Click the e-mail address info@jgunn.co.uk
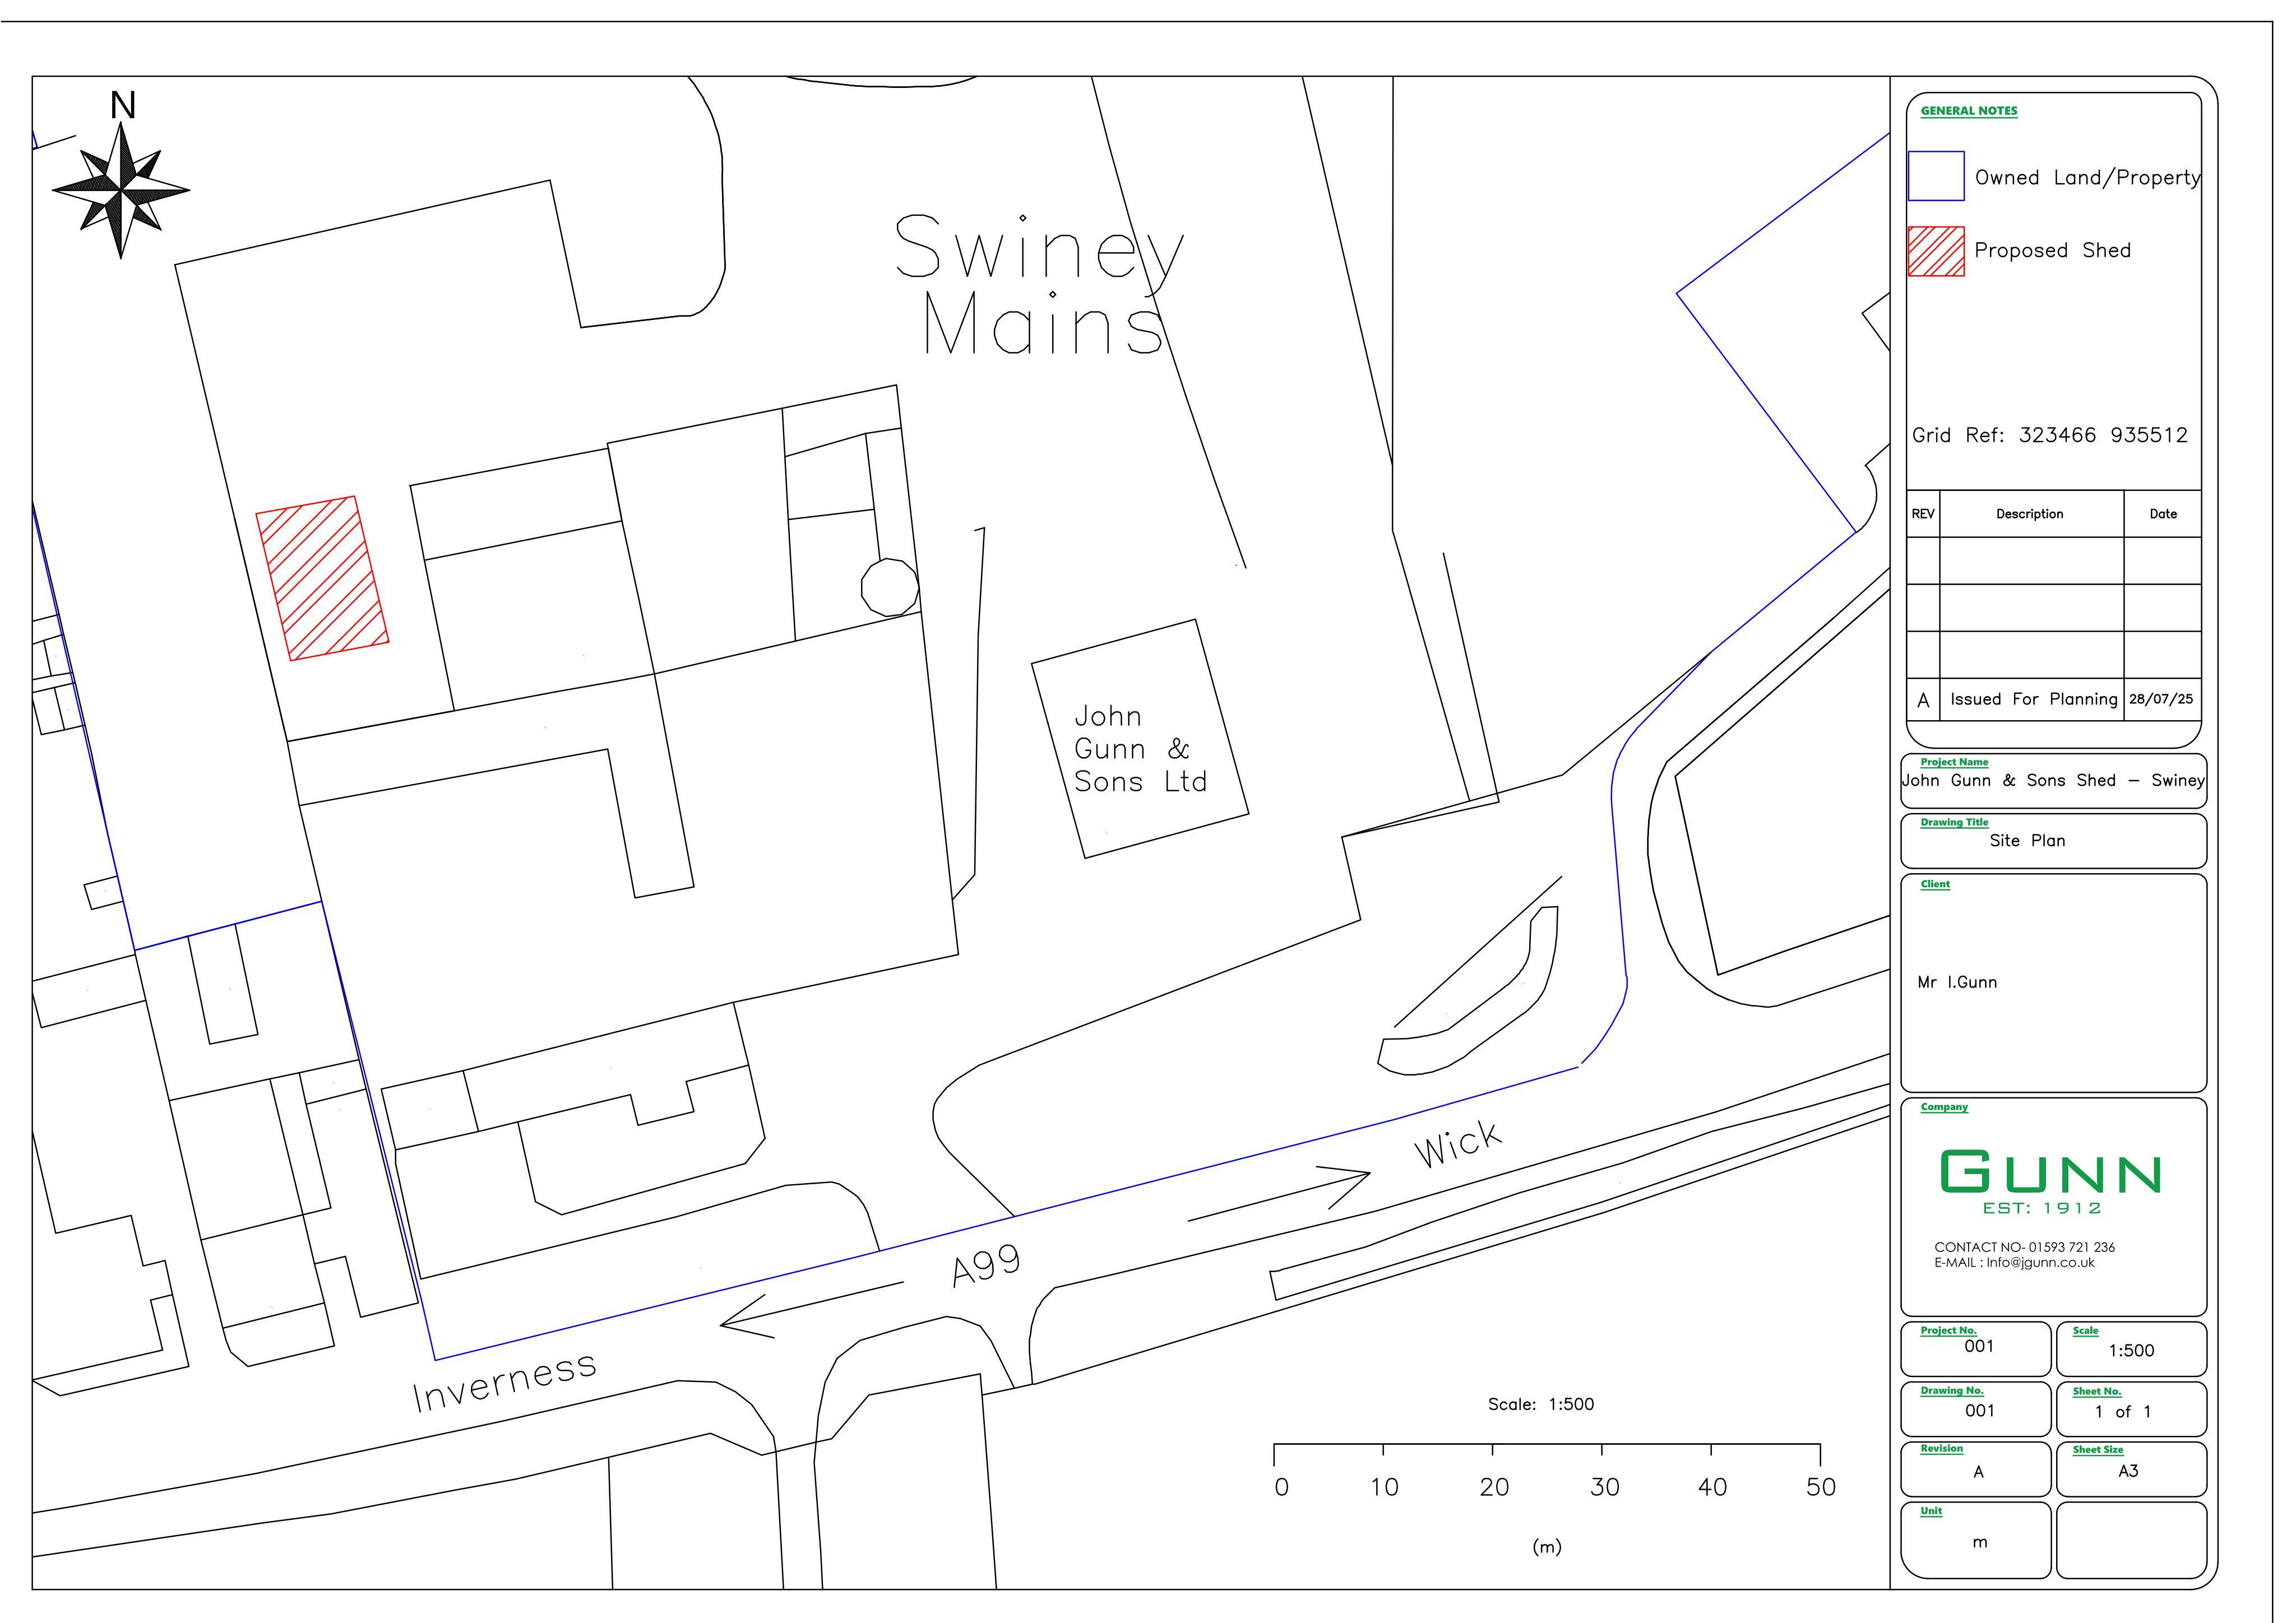Image resolution: width=2296 pixels, height=1623 pixels. [x=2040, y=1263]
